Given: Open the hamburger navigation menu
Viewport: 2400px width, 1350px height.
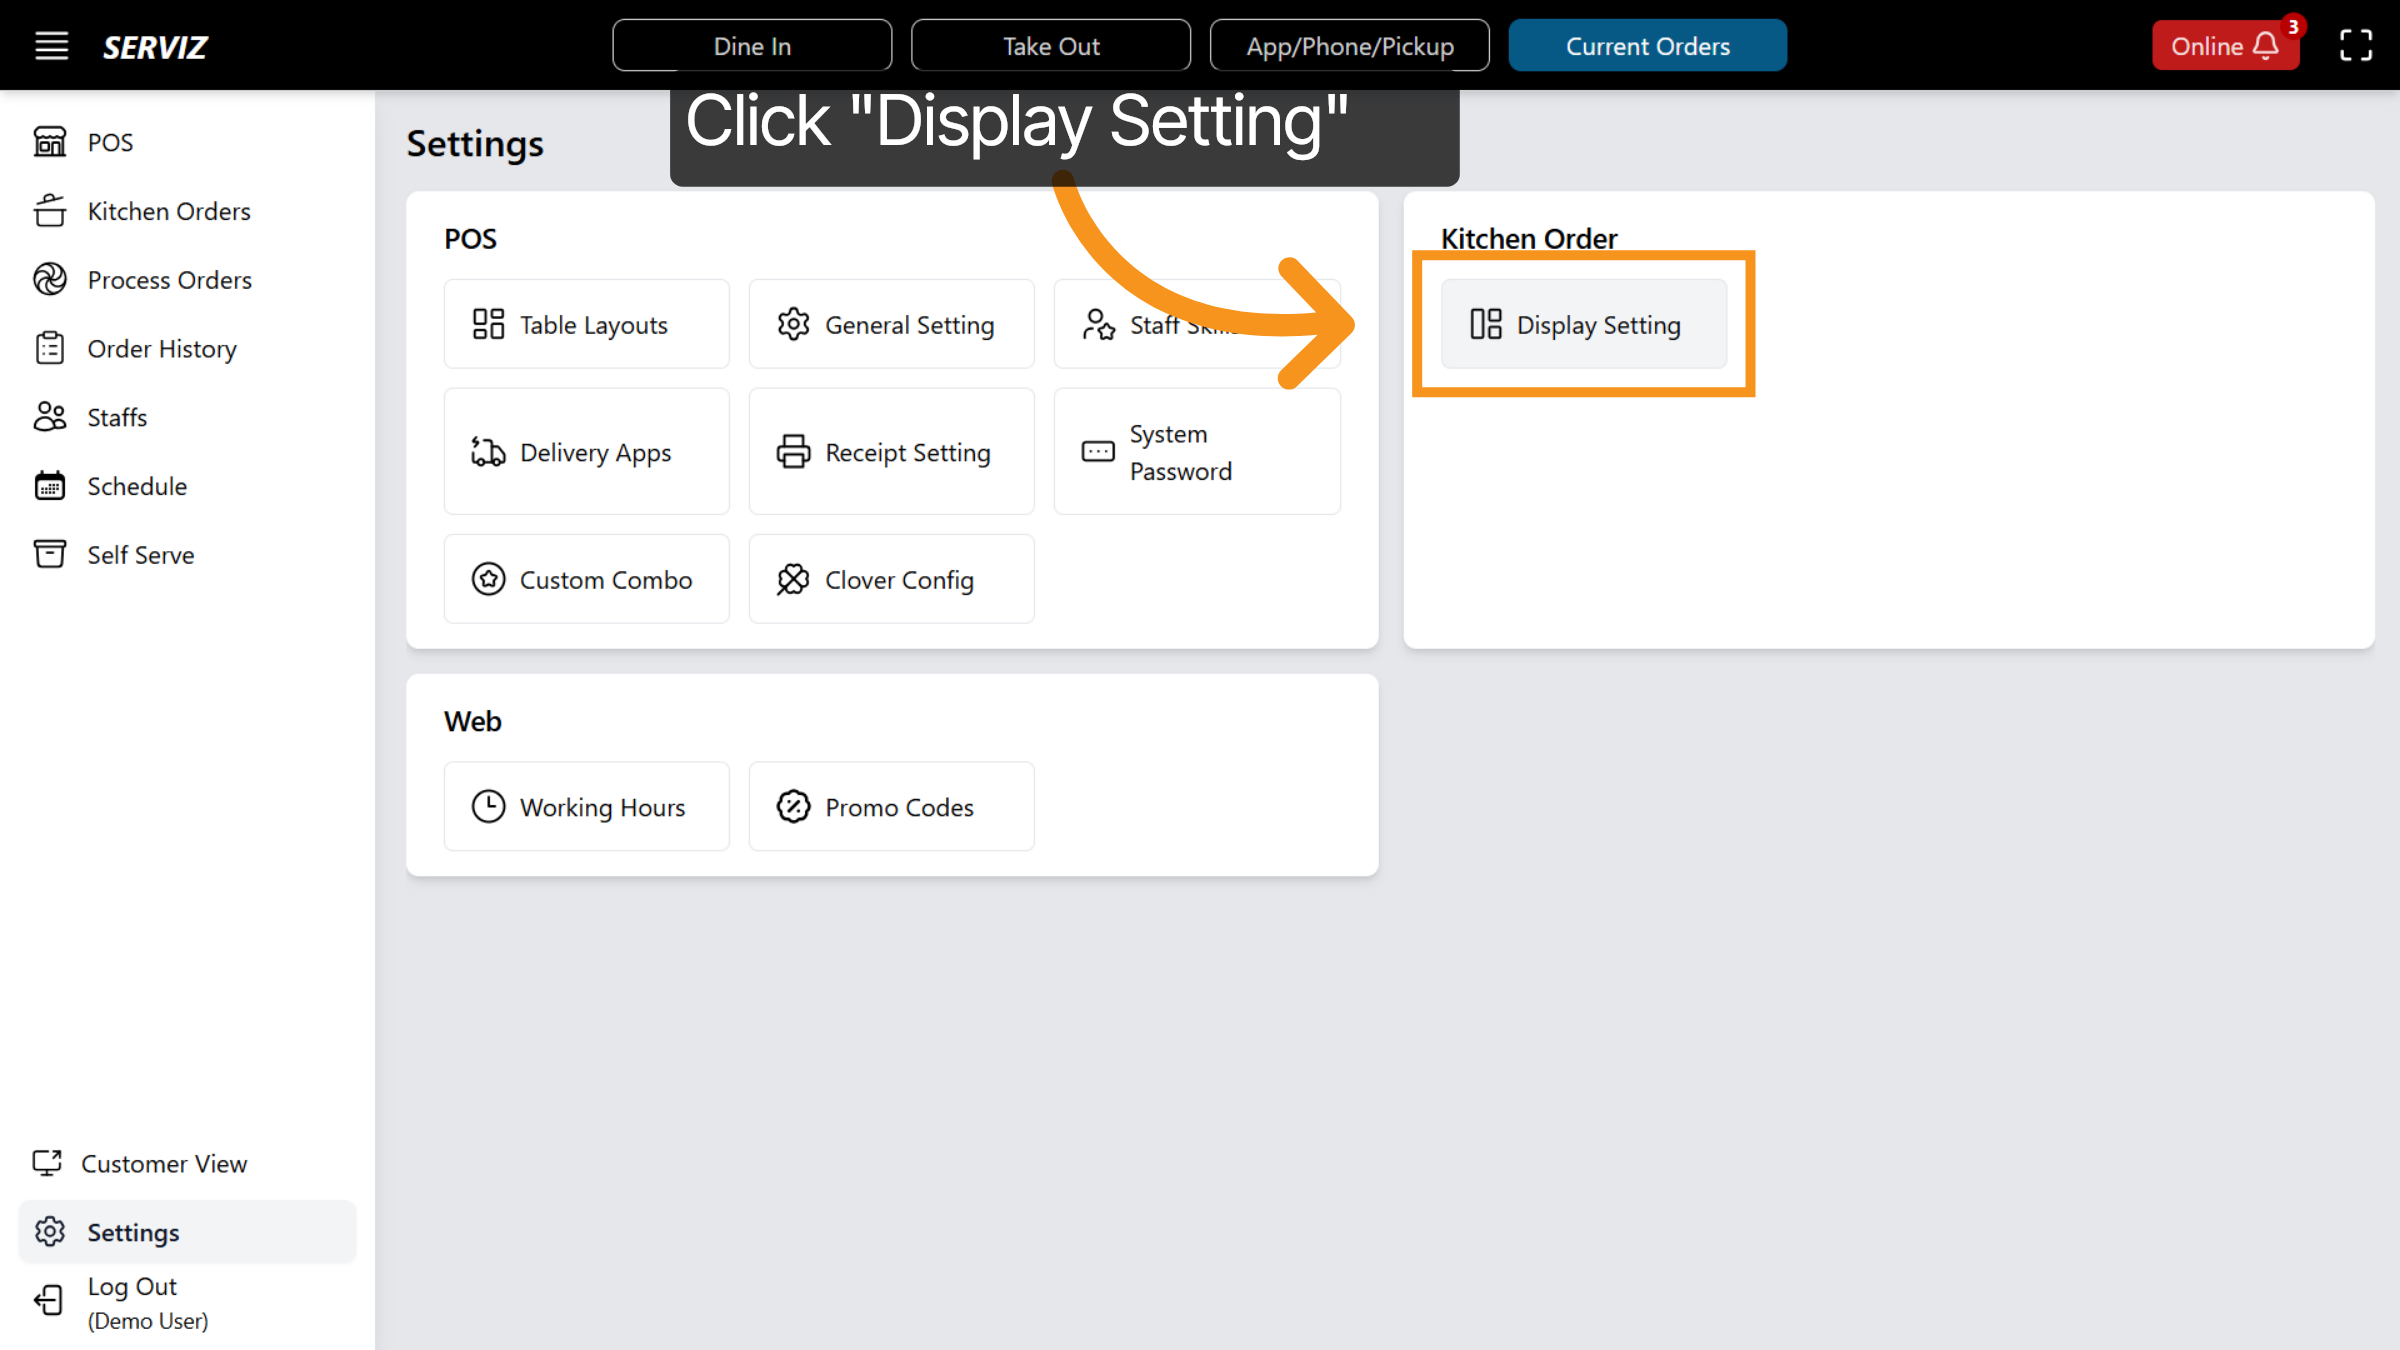Looking at the screenshot, I should click(x=51, y=45).
